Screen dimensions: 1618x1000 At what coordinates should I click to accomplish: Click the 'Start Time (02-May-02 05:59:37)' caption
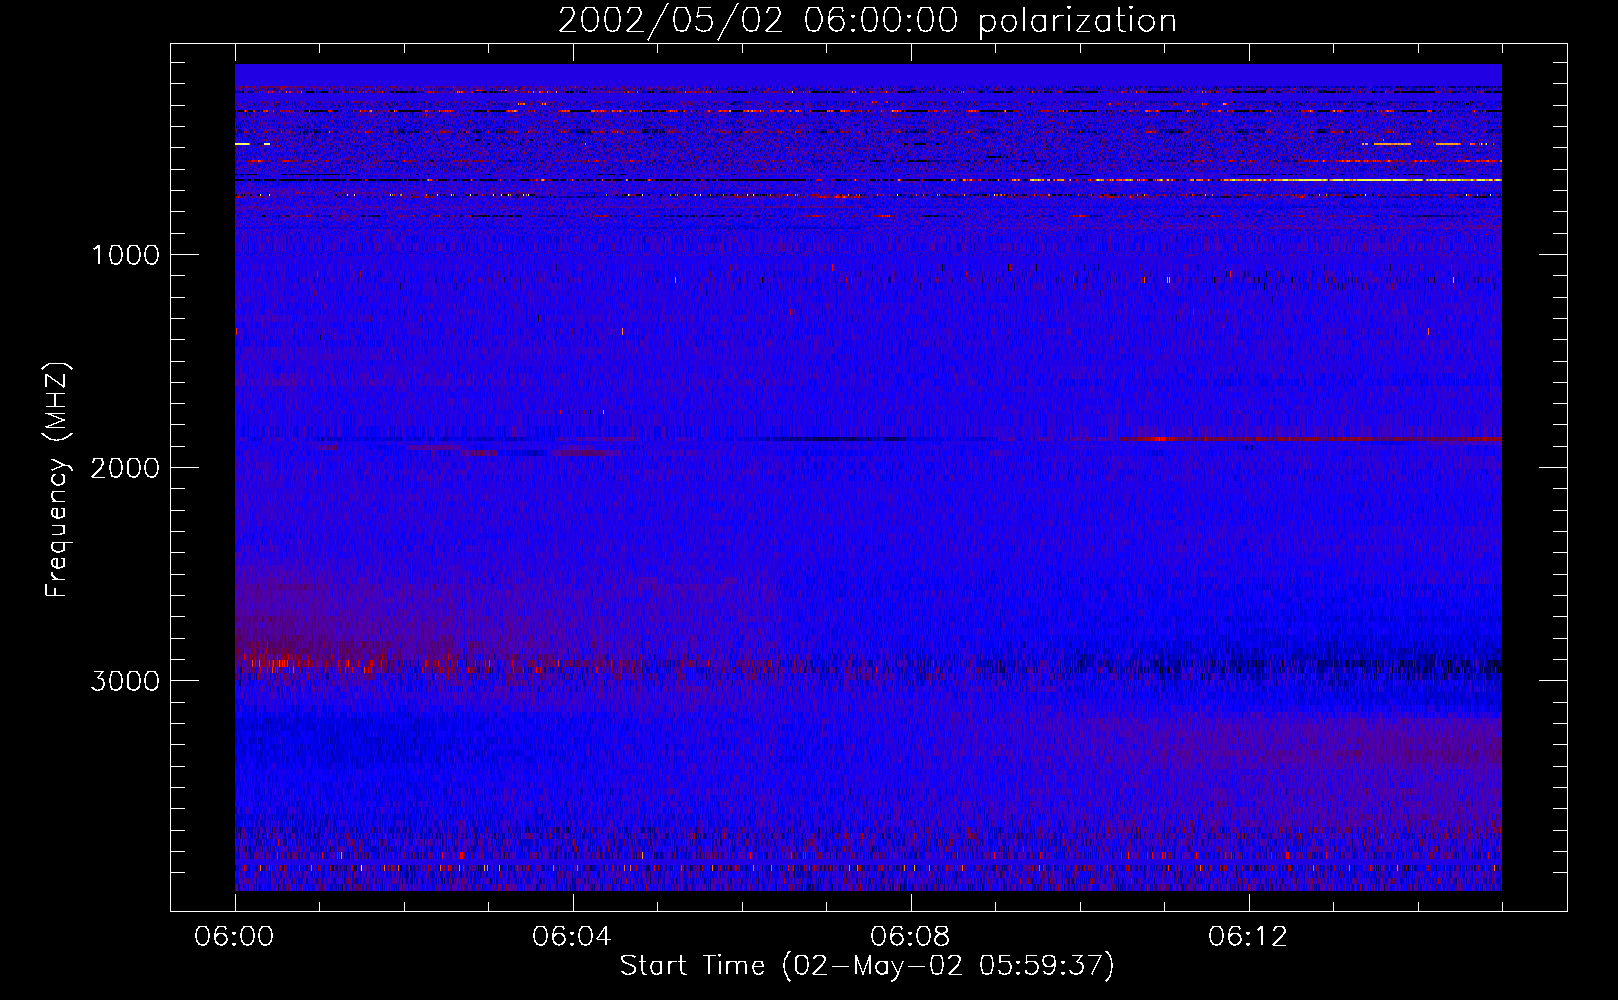coord(867,966)
